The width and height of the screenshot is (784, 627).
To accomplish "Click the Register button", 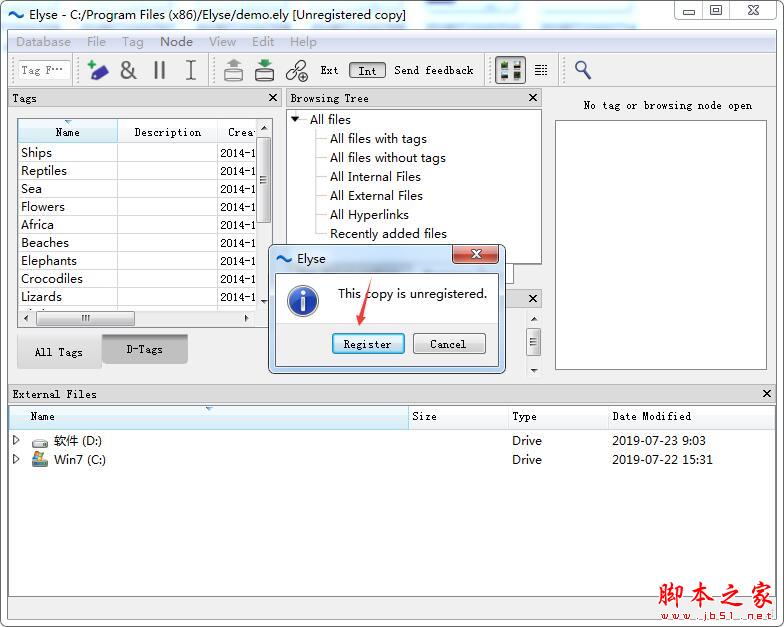I will [368, 344].
